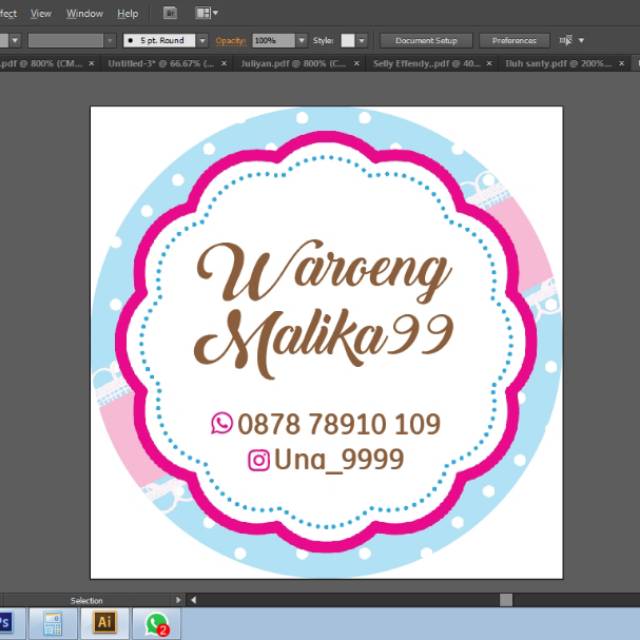Close the Untitled-3 document tab
640x640 pixels.
[225, 63]
